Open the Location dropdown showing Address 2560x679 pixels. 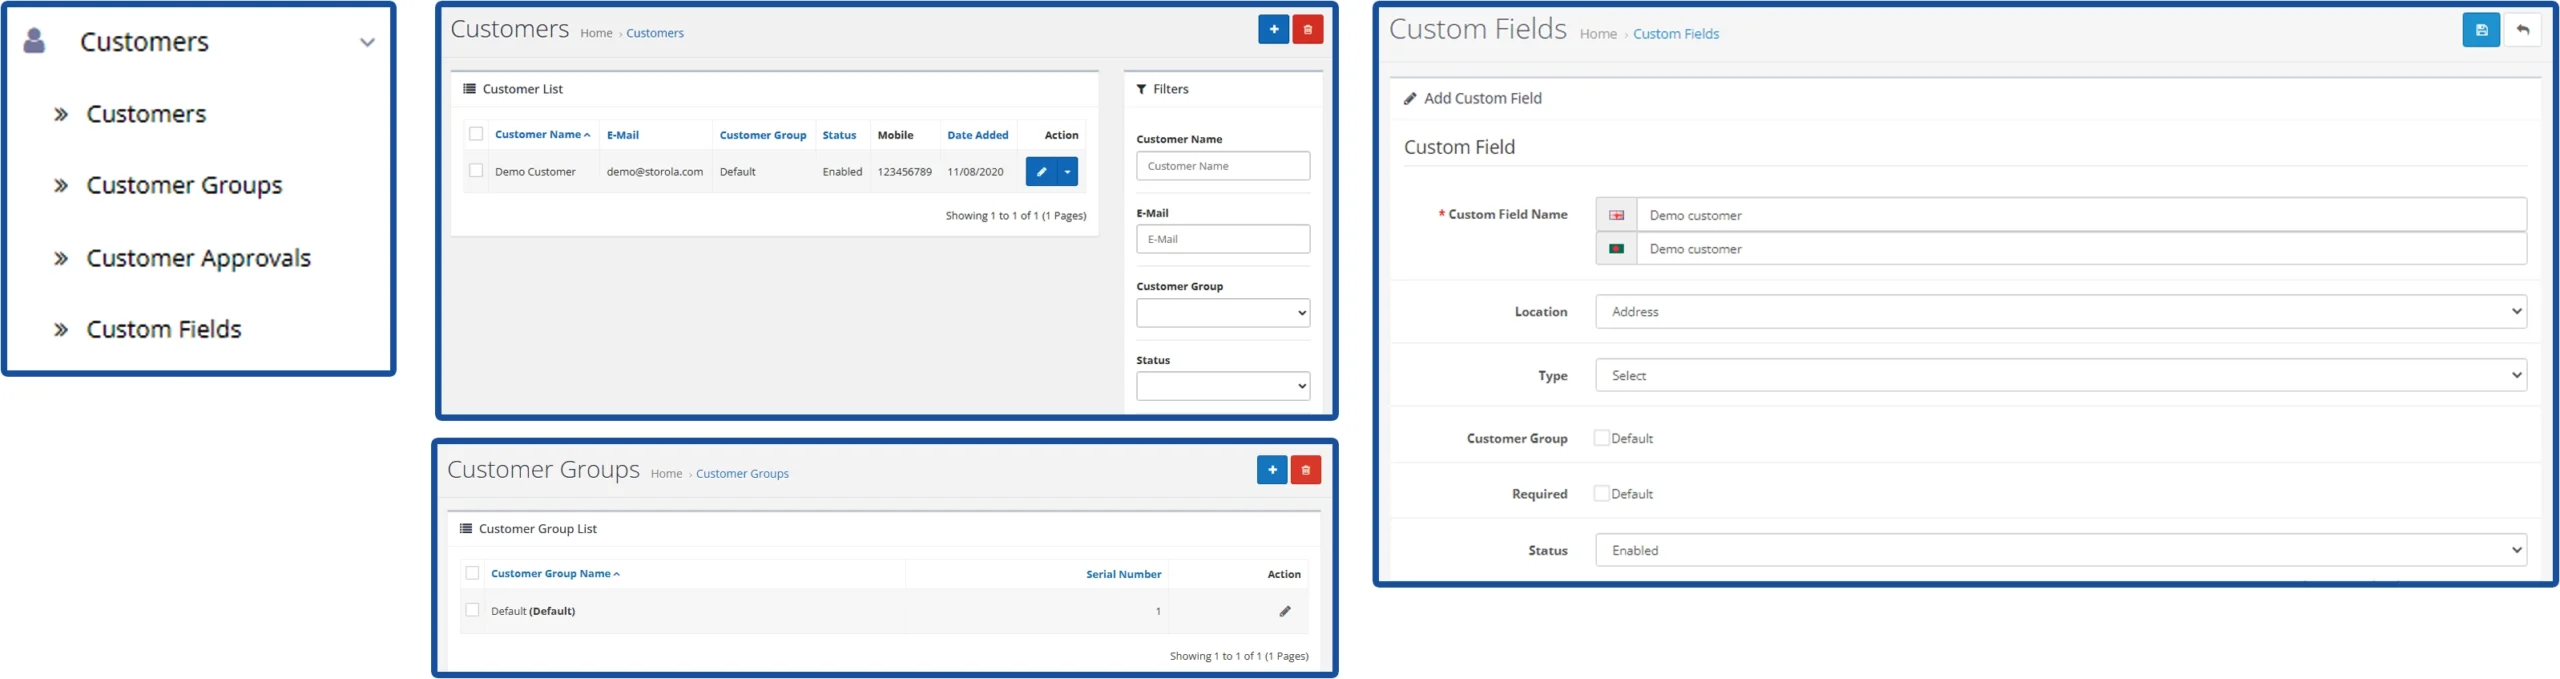(x=2060, y=312)
